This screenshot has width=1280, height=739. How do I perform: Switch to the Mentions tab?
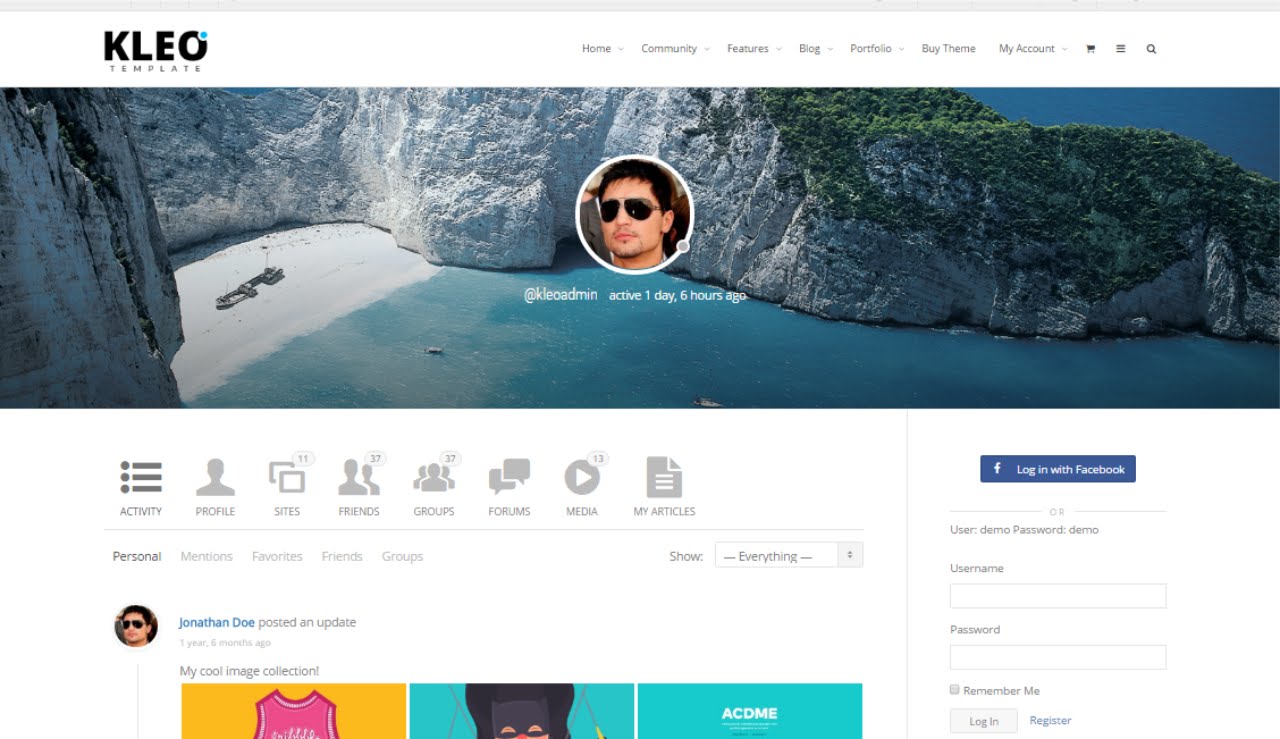[206, 556]
